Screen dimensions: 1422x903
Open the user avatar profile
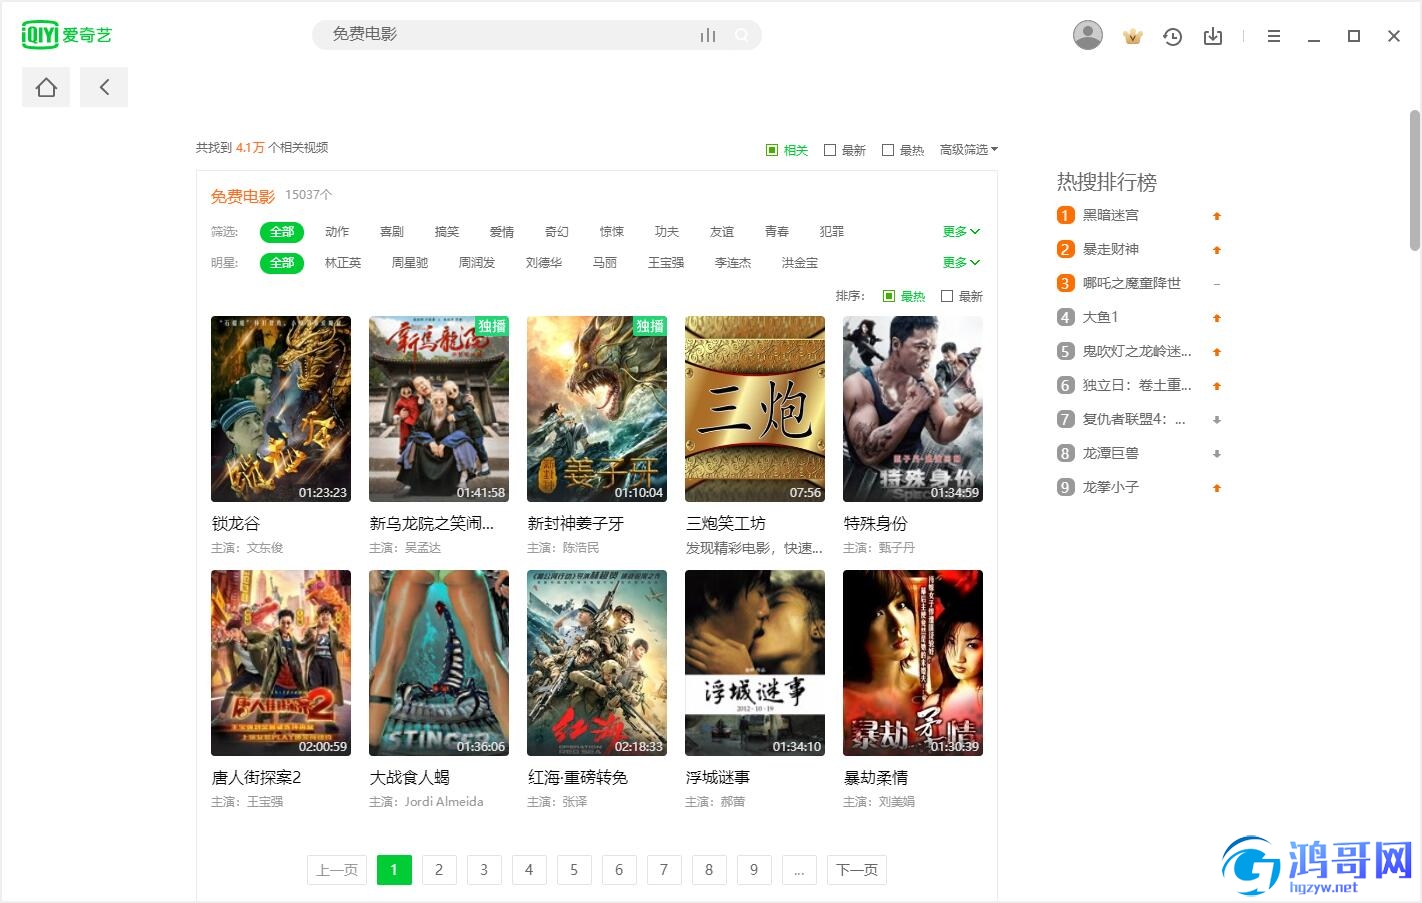1088,35
